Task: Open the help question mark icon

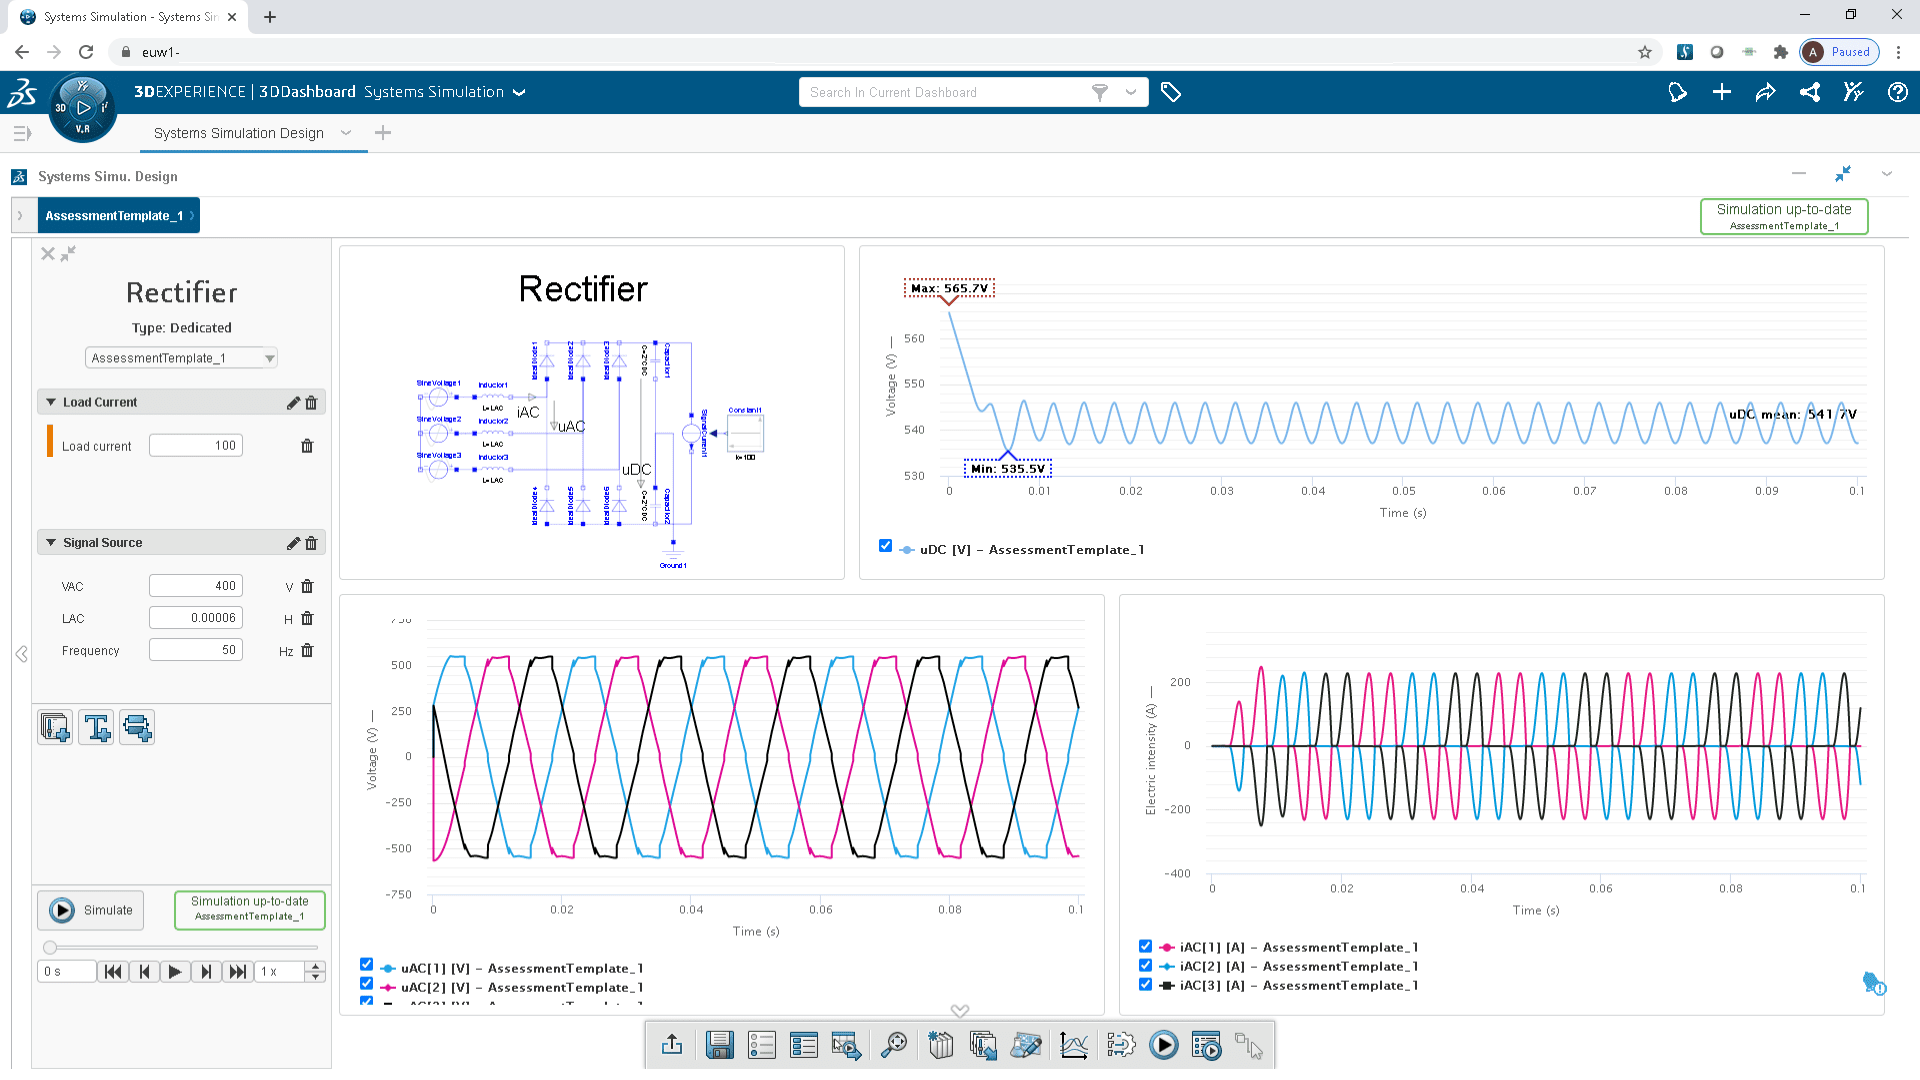Action: [1897, 92]
